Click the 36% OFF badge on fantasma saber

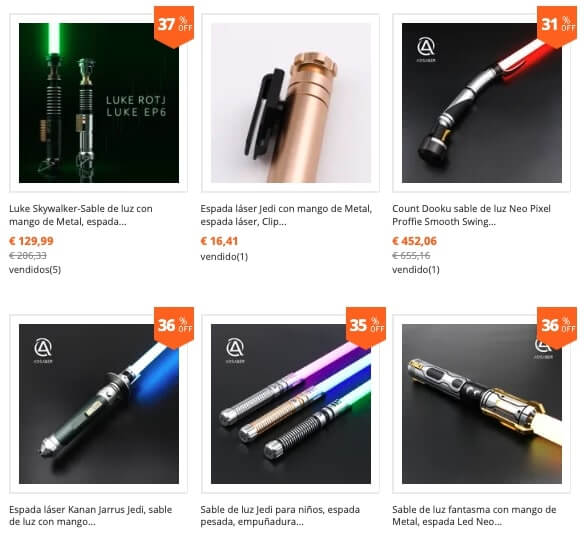[557, 327]
